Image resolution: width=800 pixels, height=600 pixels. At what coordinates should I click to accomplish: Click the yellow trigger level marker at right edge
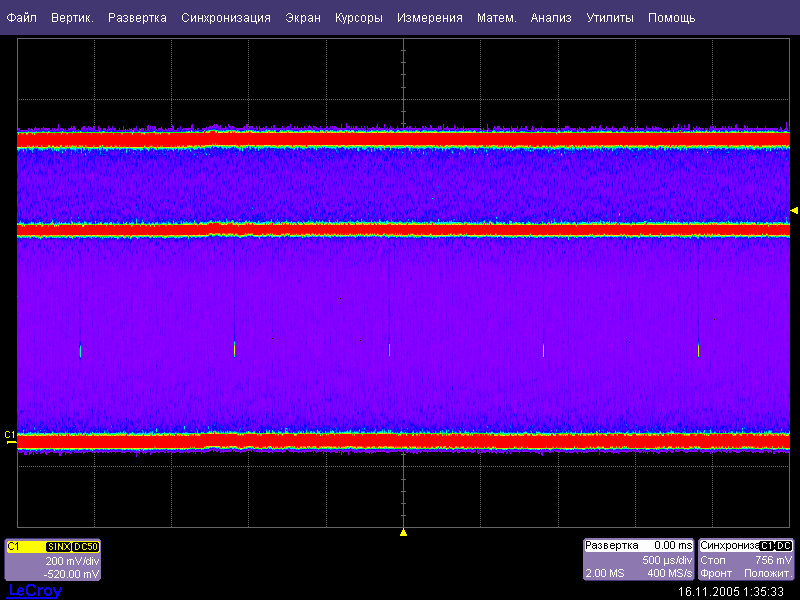tap(794, 210)
